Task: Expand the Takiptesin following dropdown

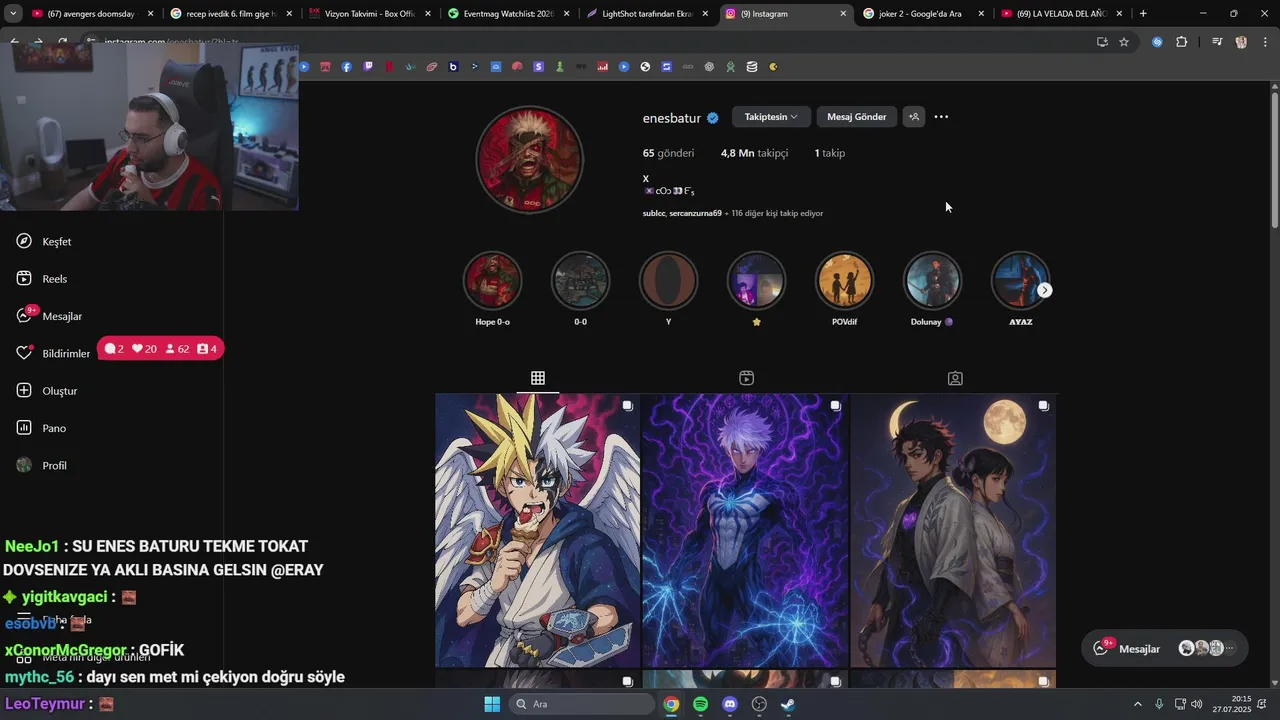Action: click(x=771, y=117)
